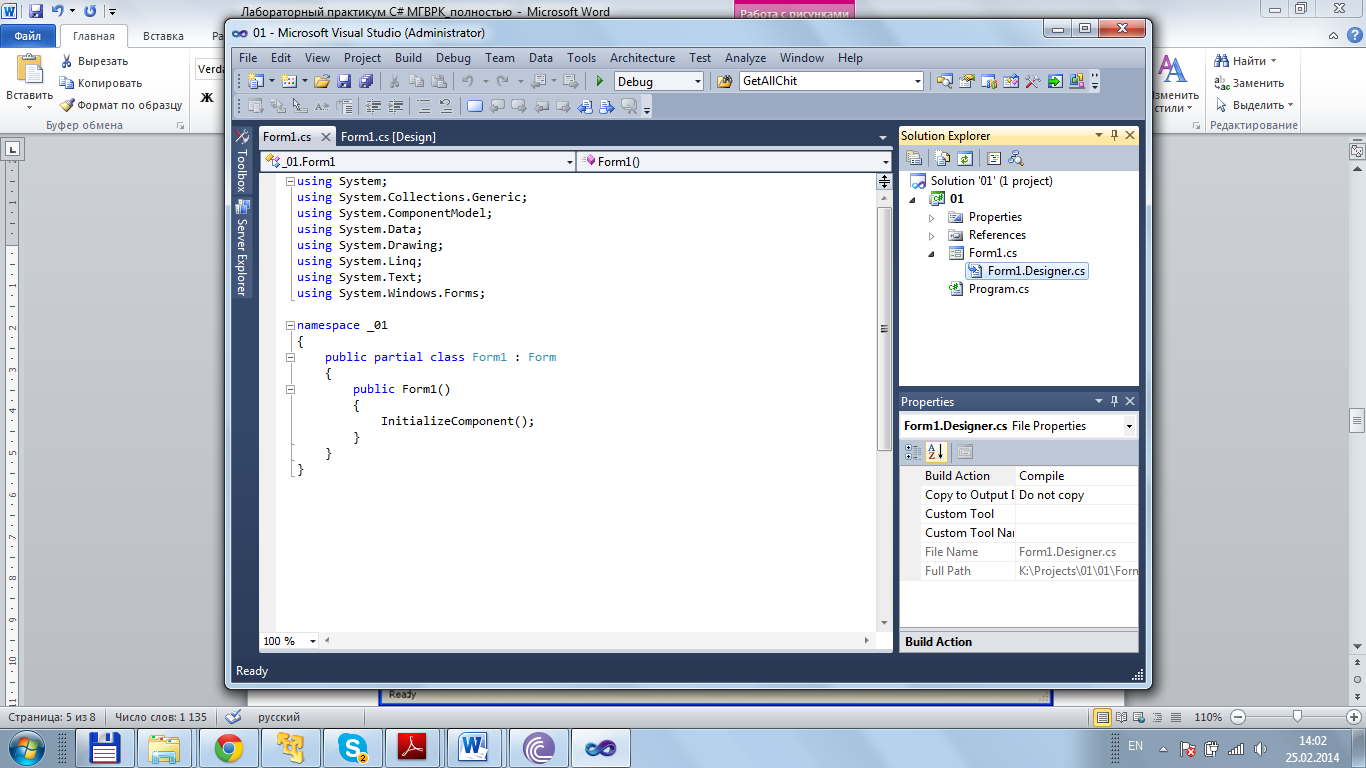Click Найти in Word editing group

click(x=1245, y=61)
